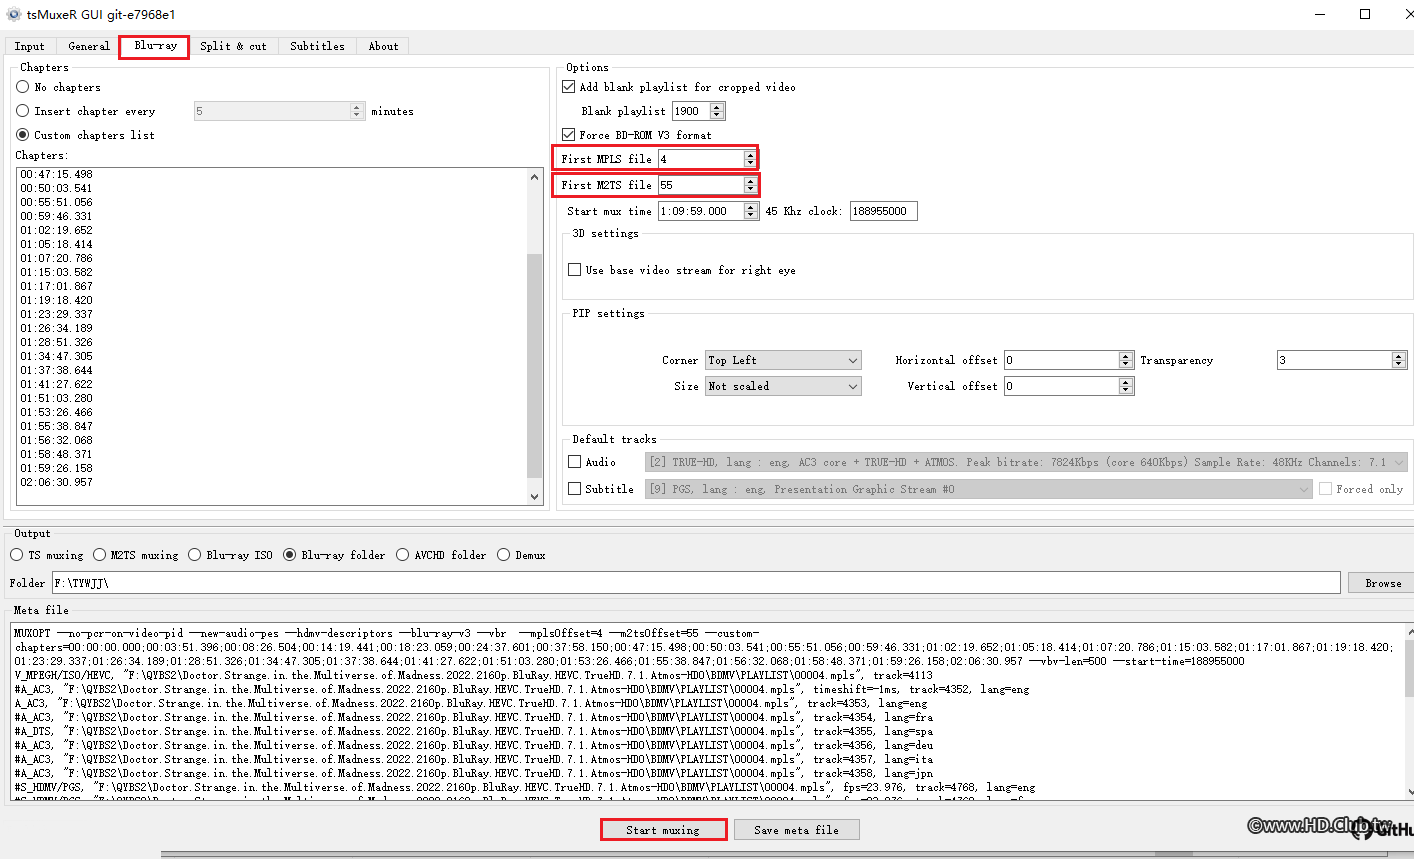Toggle Add blank playlist for cropped video
The height and width of the screenshot is (859, 1414).
(x=680, y=87)
